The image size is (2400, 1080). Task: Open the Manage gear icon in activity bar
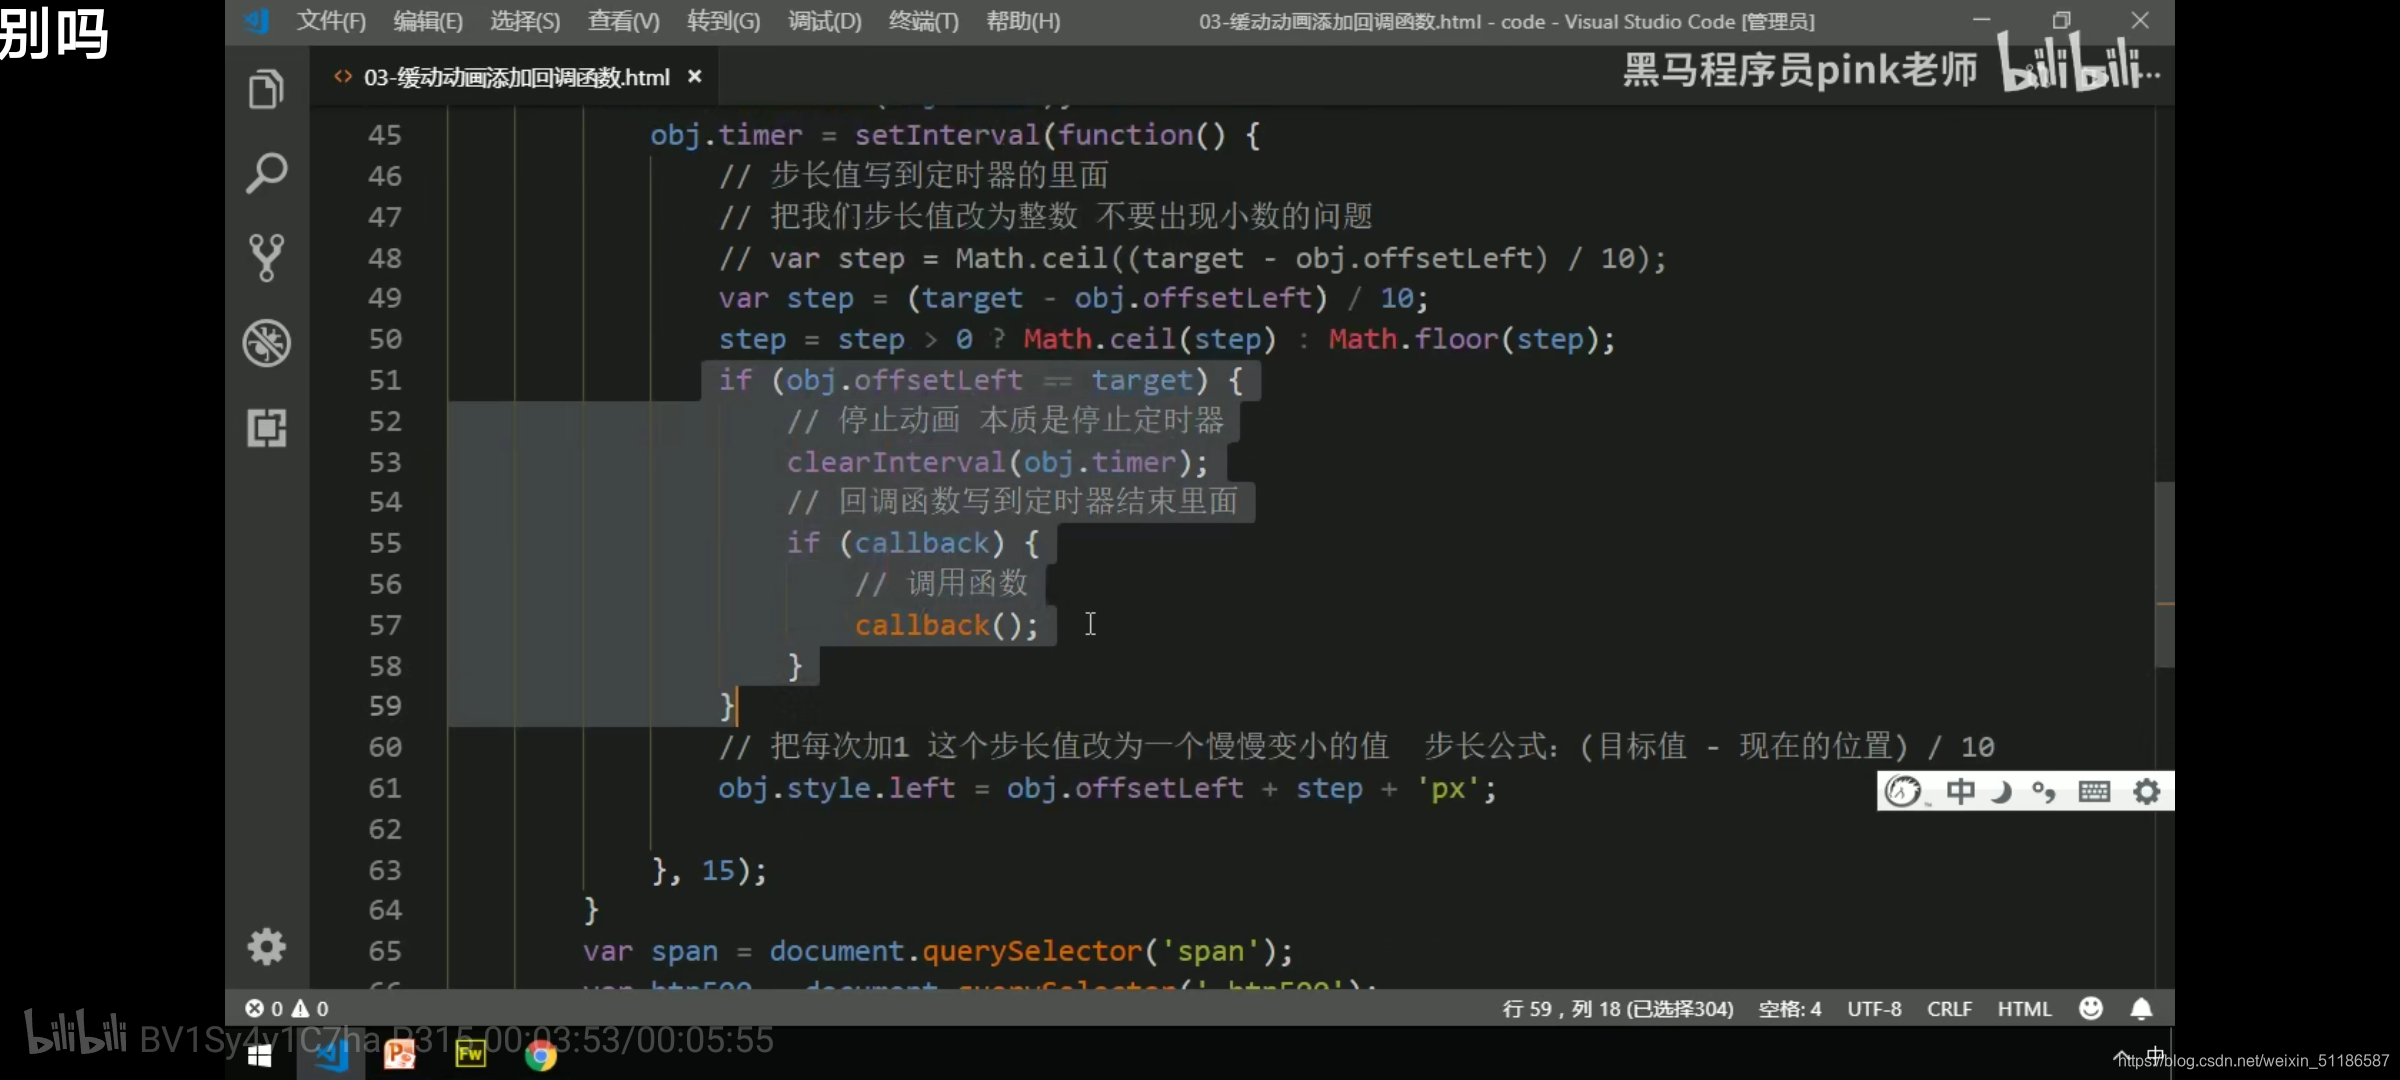266,946
